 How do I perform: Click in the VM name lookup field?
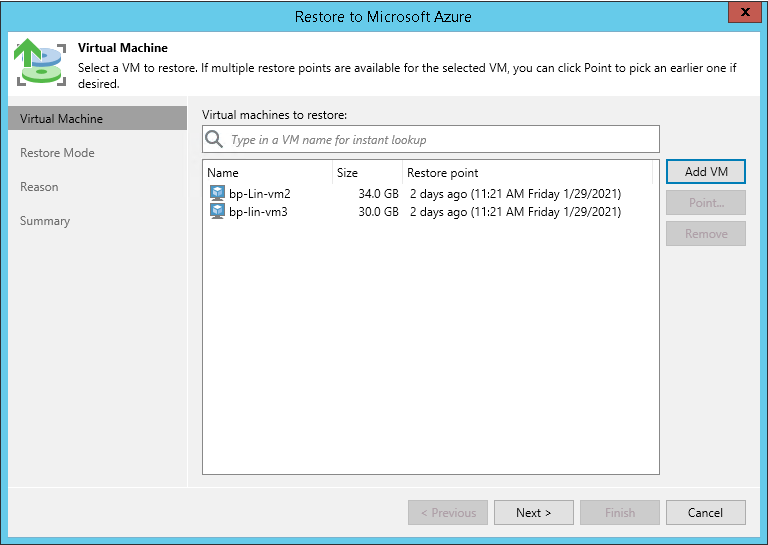click(431, 139)
